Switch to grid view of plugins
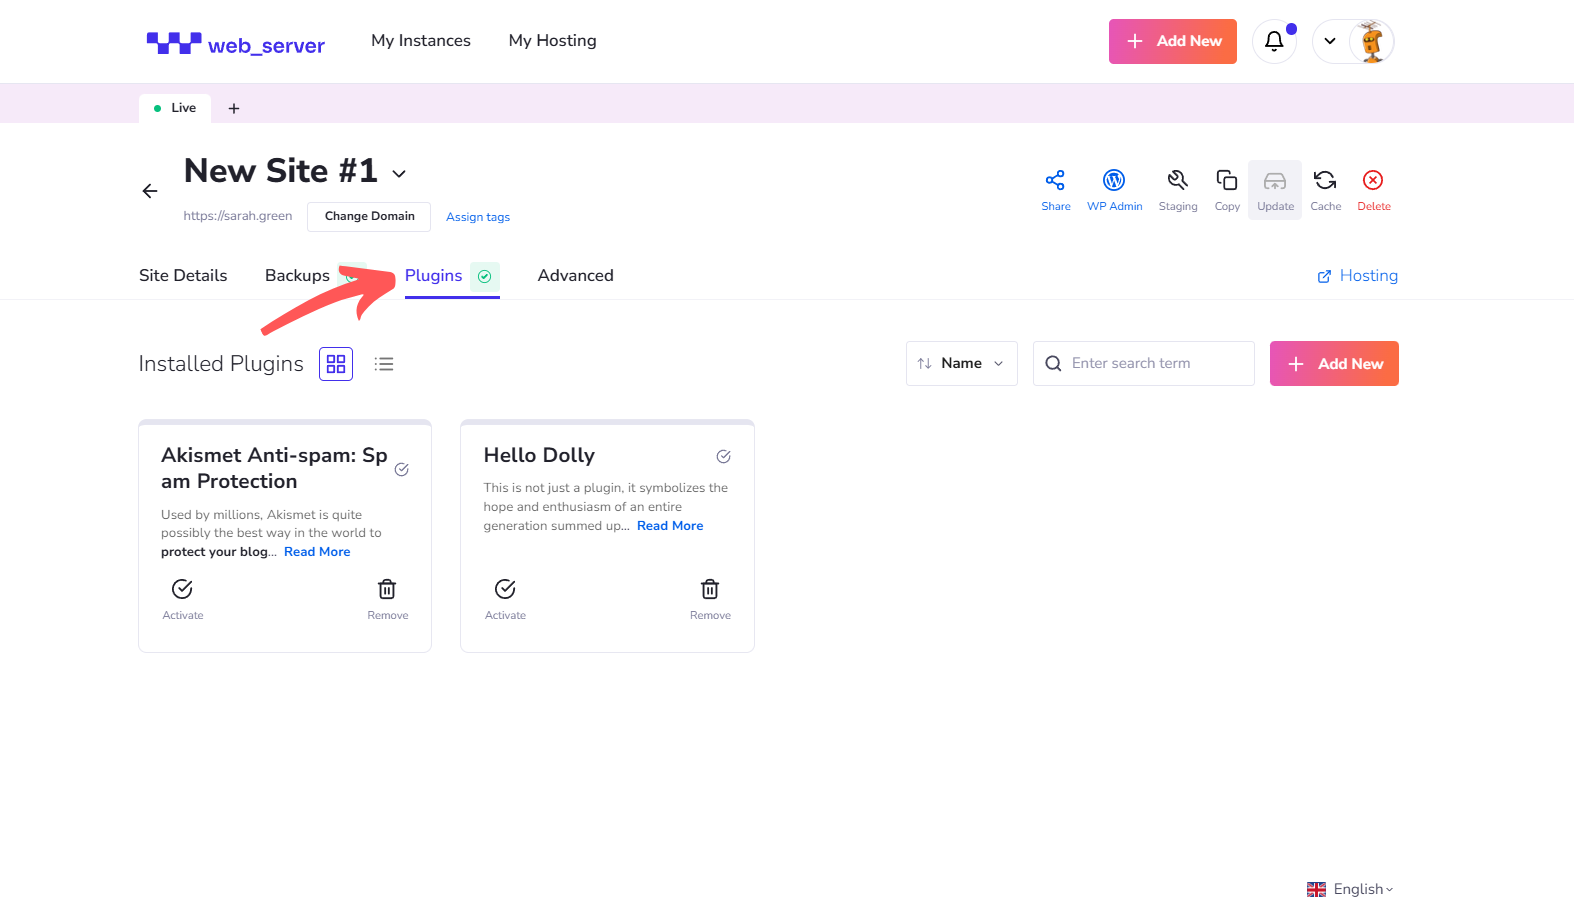The height and width of the screenshot is (908, 1574). tap(336, 364)
